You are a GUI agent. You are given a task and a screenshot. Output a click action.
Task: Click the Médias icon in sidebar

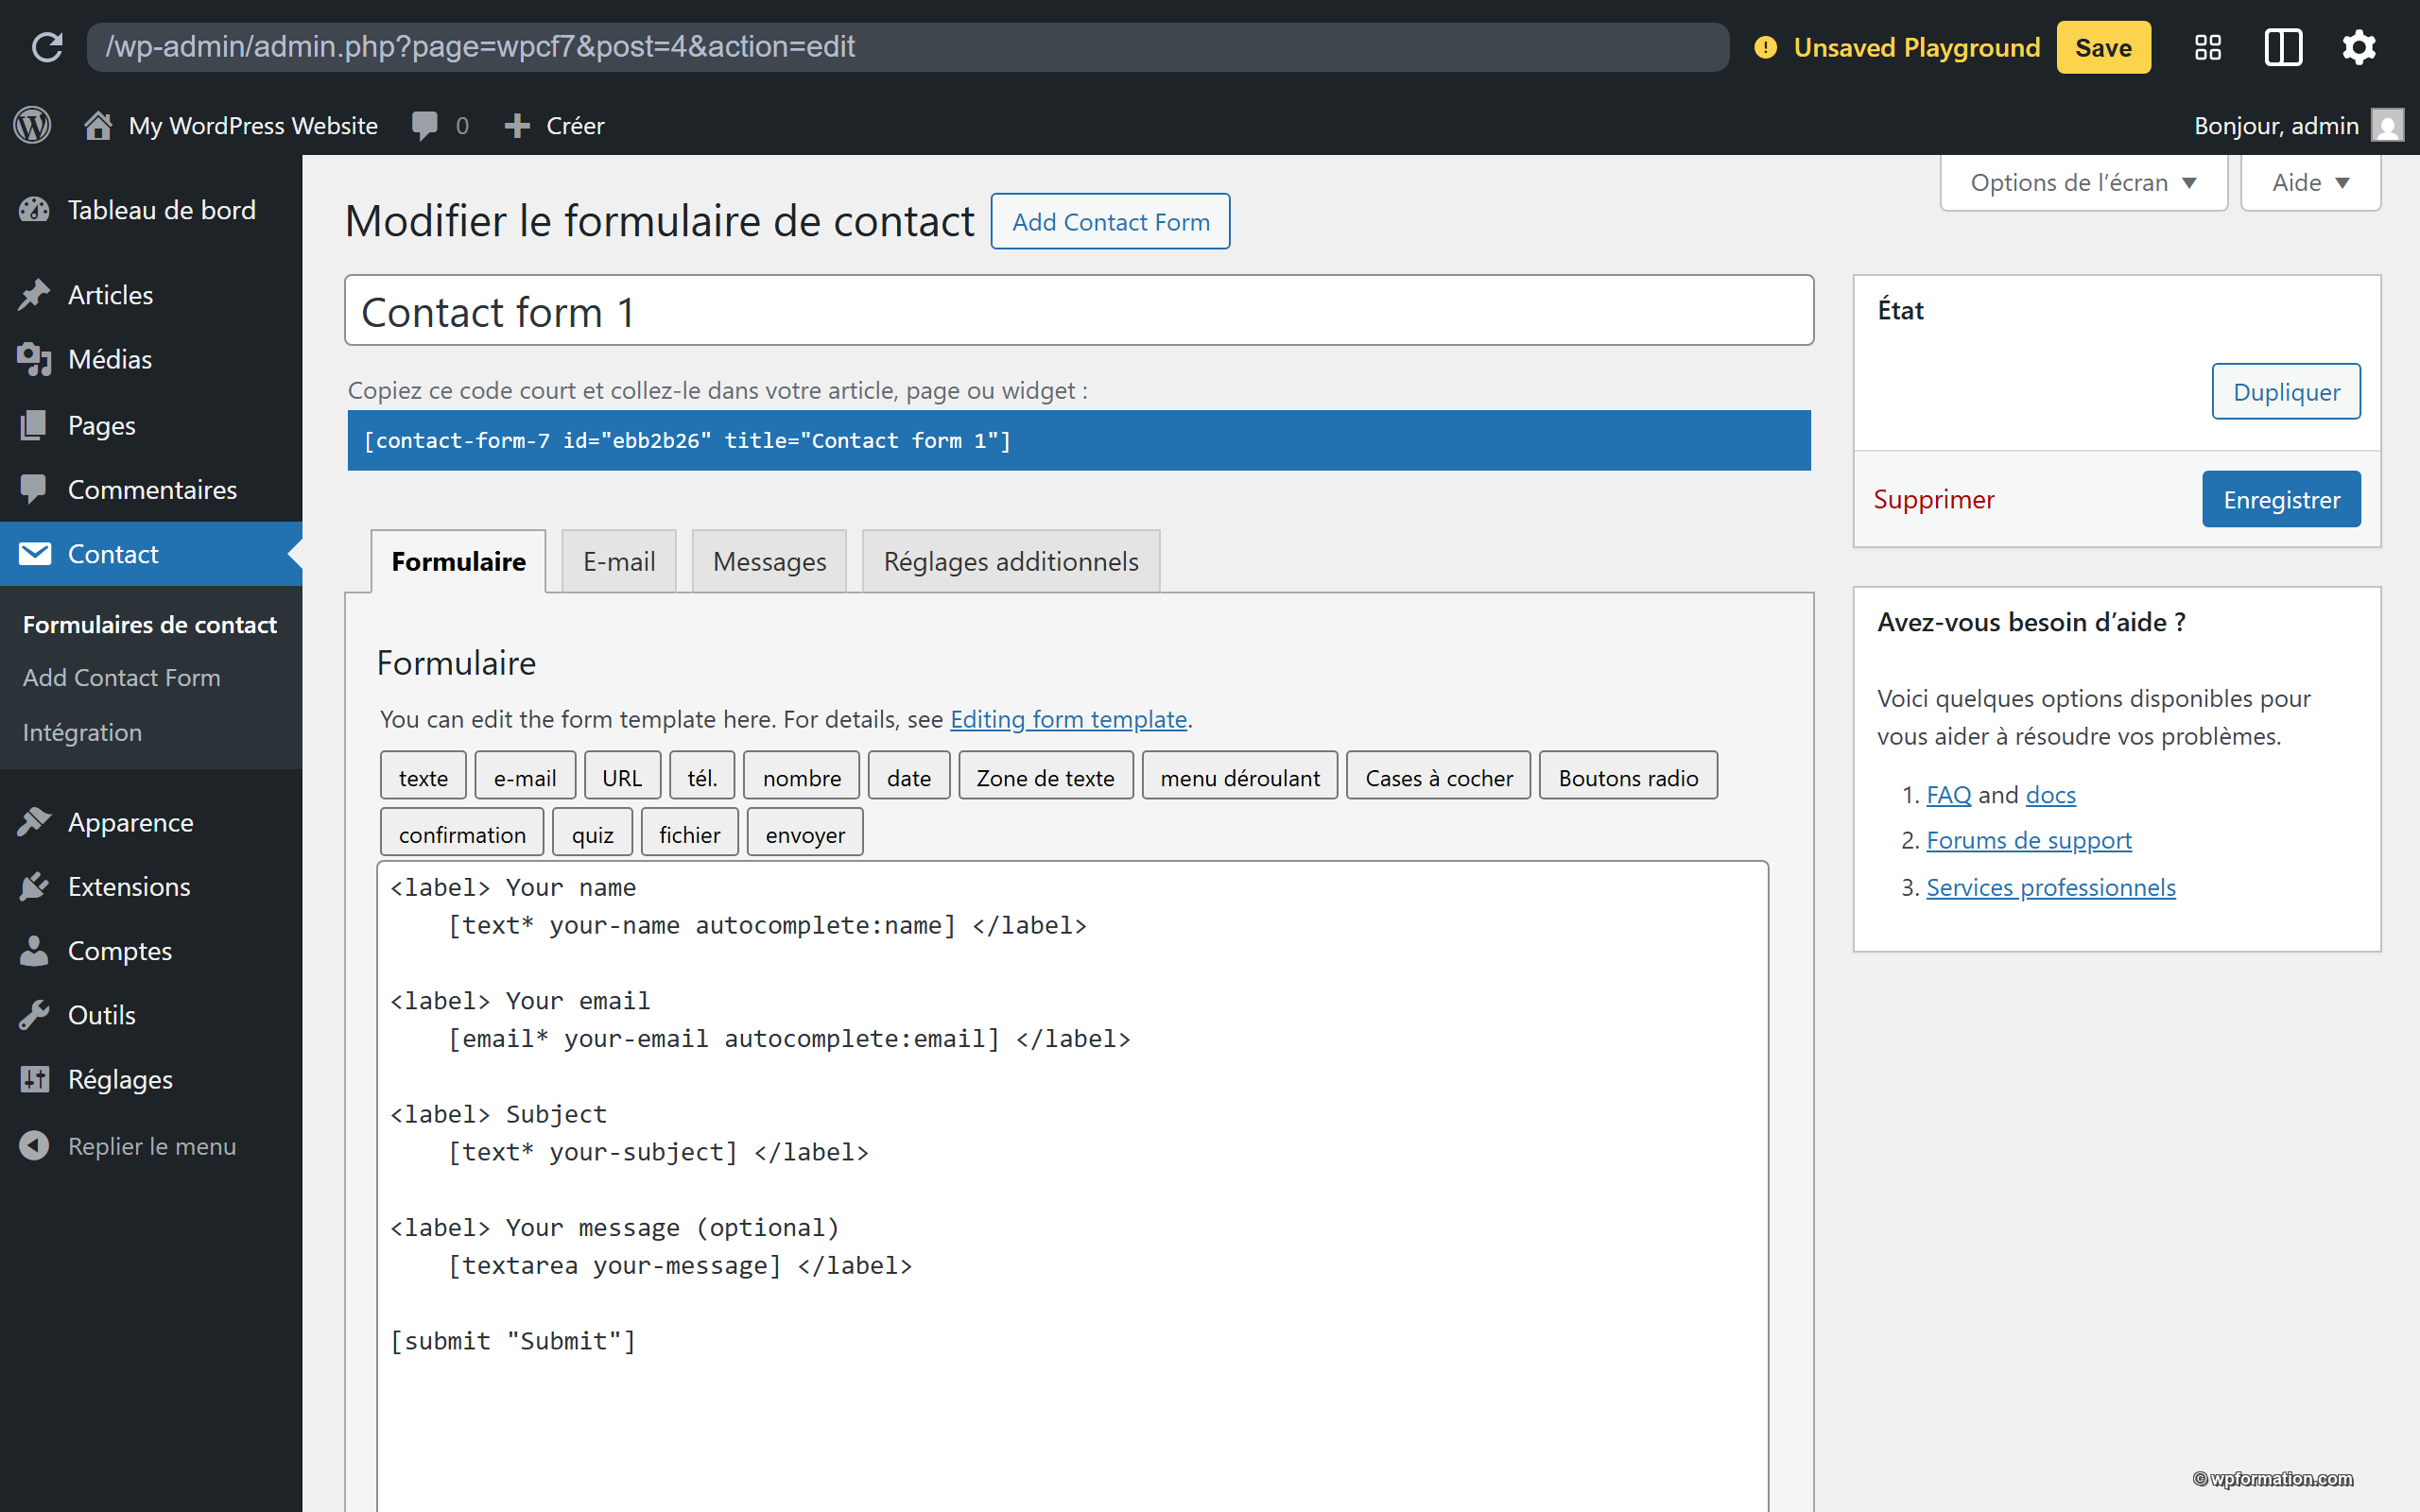tap(34, 359)
